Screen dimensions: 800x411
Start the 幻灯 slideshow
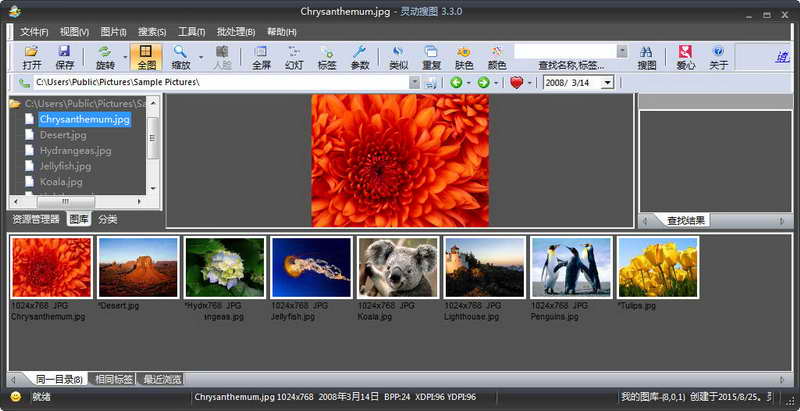[x=294, y=57]
